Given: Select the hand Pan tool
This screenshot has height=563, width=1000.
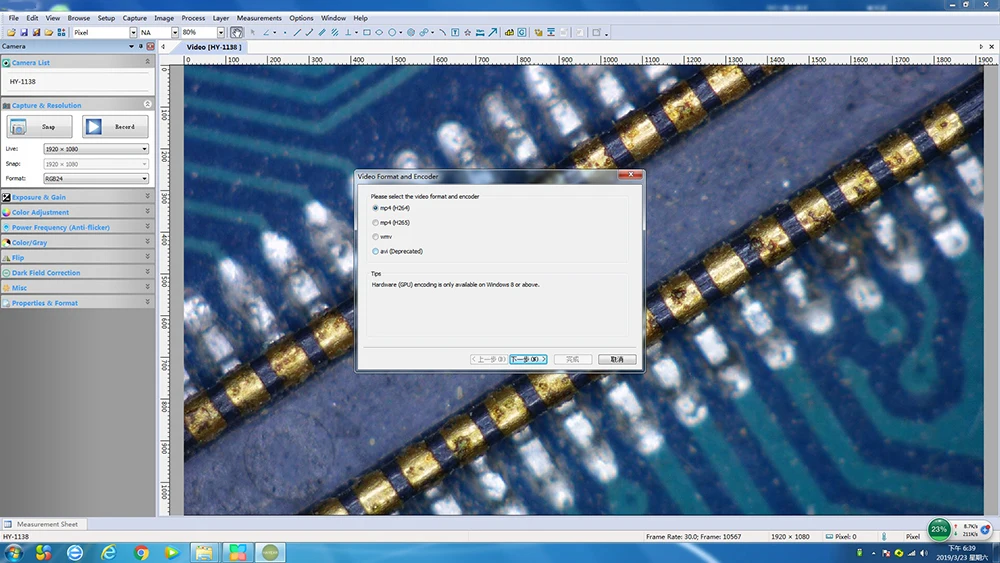Looking at the screenshot, I should click(237, 32).
